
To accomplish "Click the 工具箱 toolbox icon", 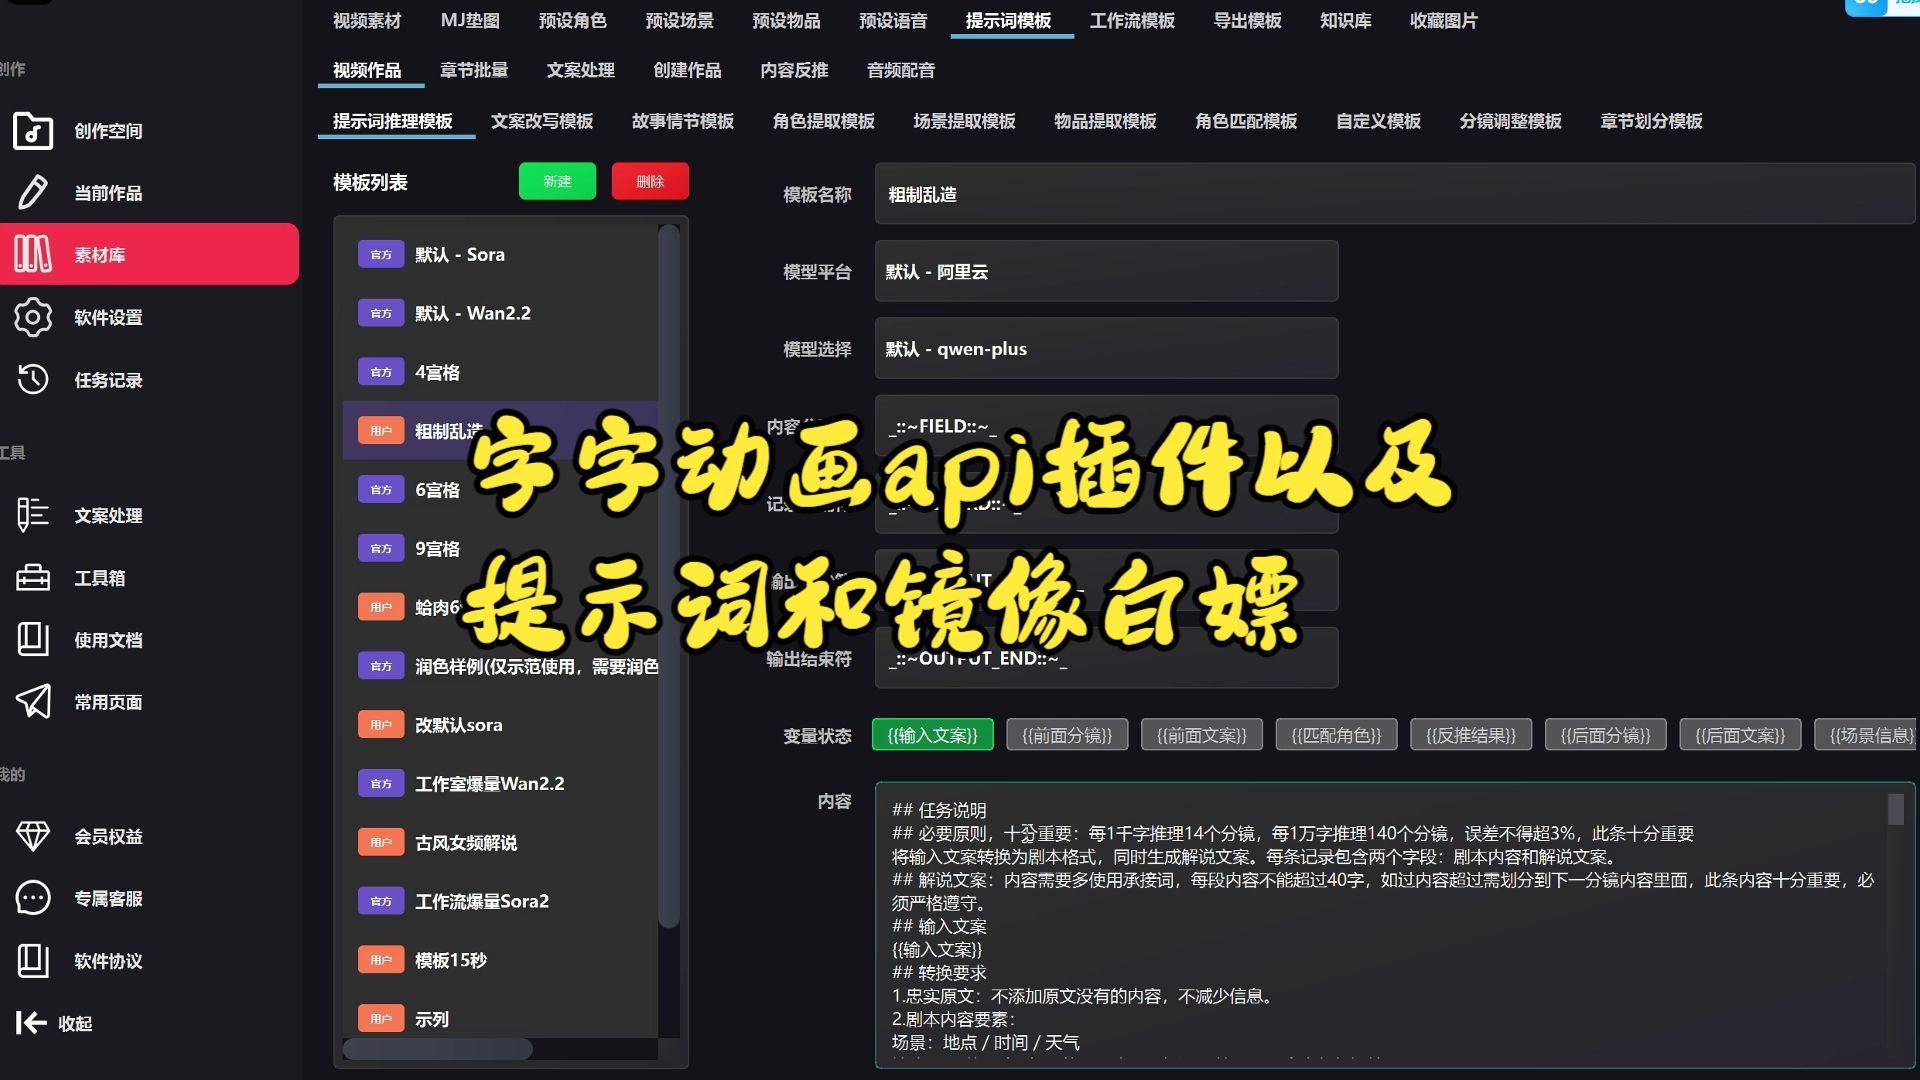I will (33, 578).
